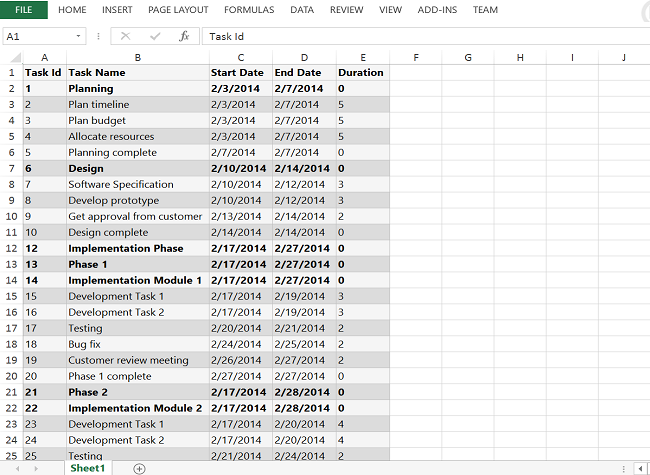650x475 pixels.
Task: Select the Plan timeline cell
Action: click(138, 104)
